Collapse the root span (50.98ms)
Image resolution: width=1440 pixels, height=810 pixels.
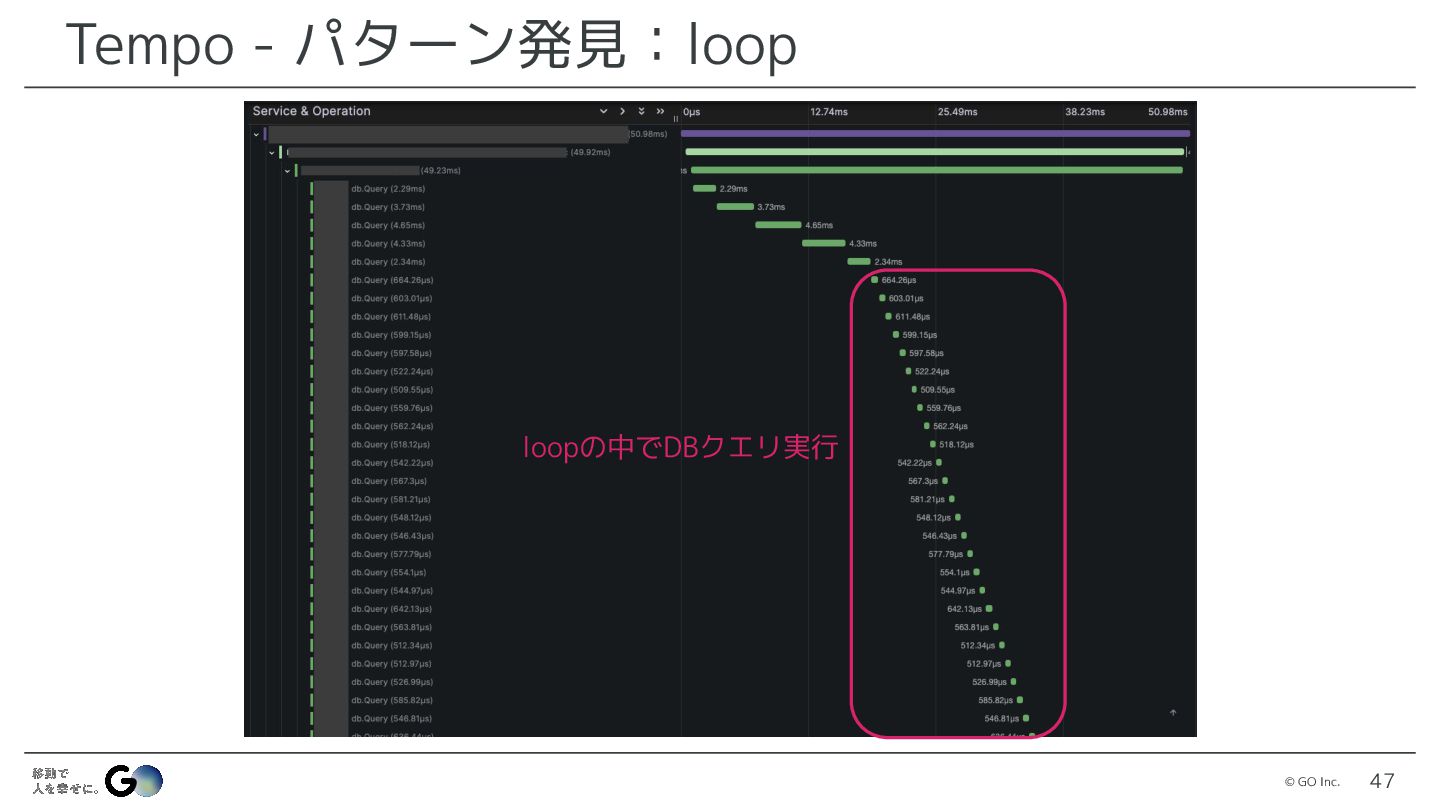256,134
